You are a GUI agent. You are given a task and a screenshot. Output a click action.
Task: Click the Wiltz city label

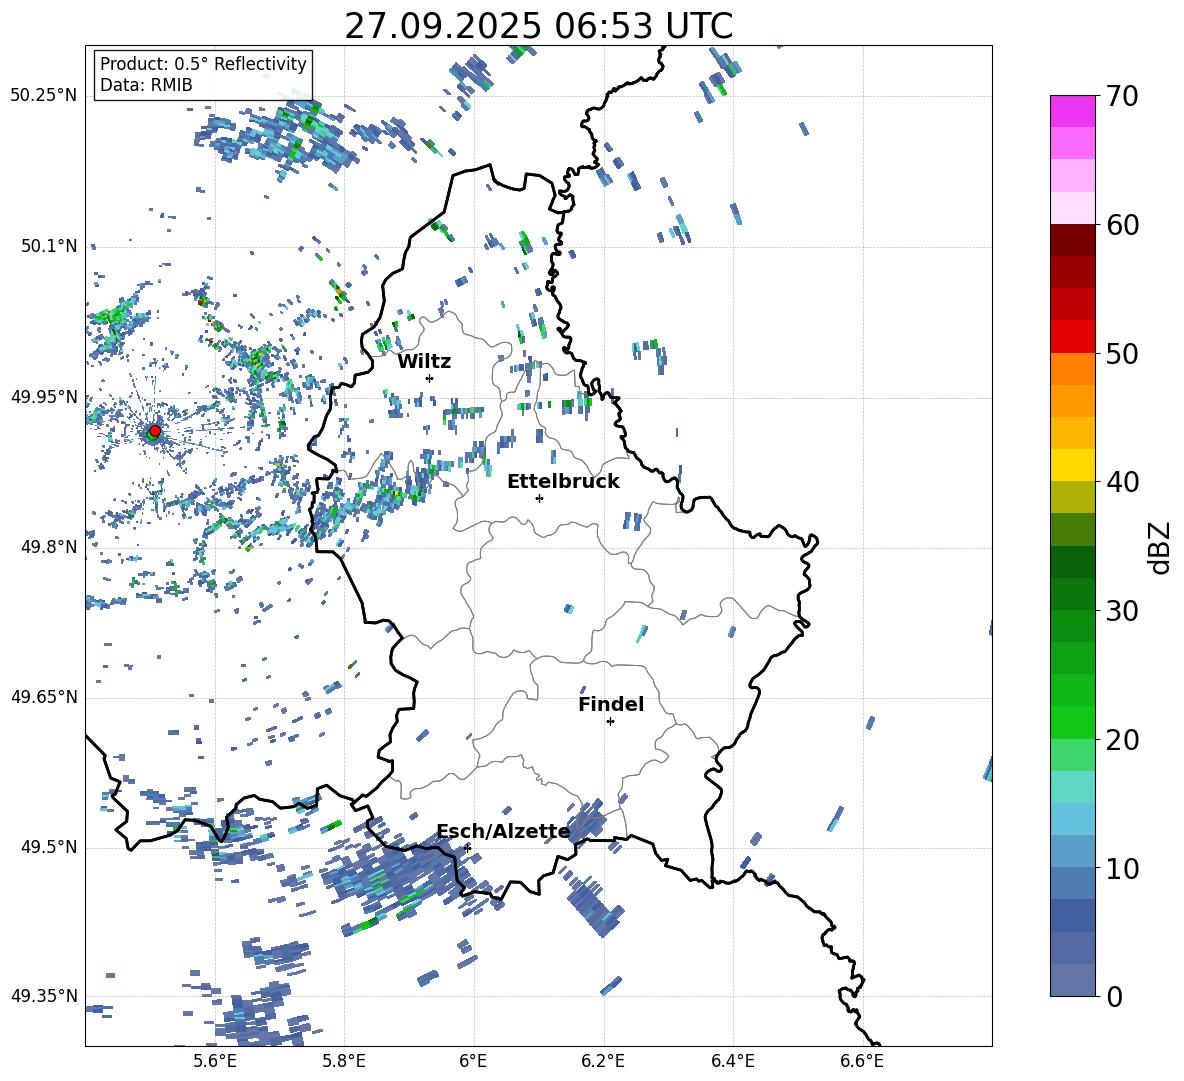424,362
